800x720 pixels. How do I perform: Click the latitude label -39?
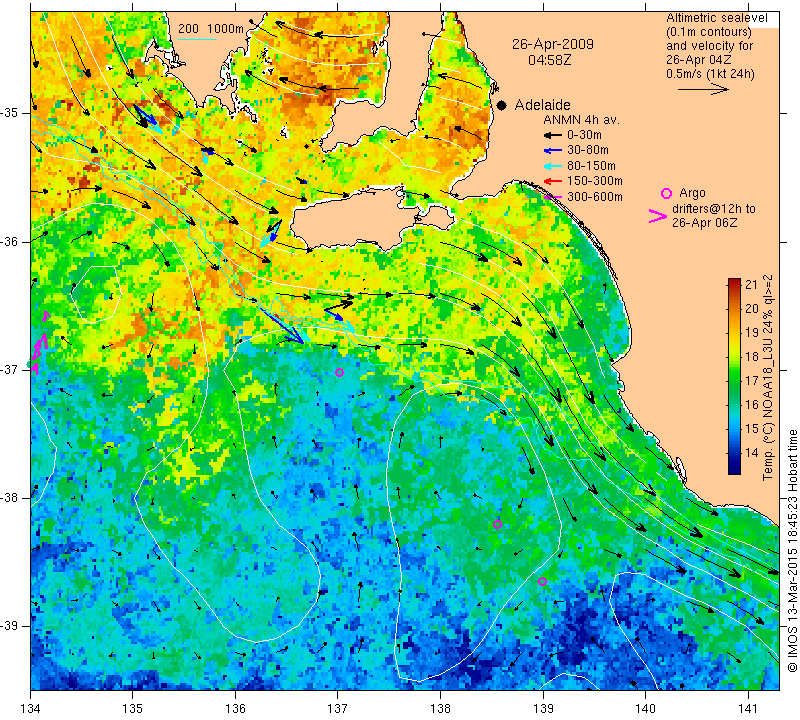10,626
